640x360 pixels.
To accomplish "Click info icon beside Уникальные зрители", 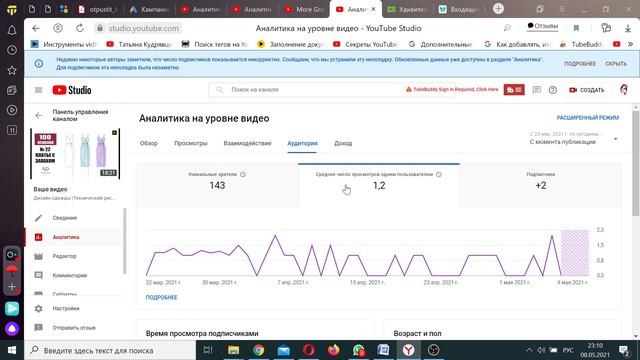I will coord(243,174).
